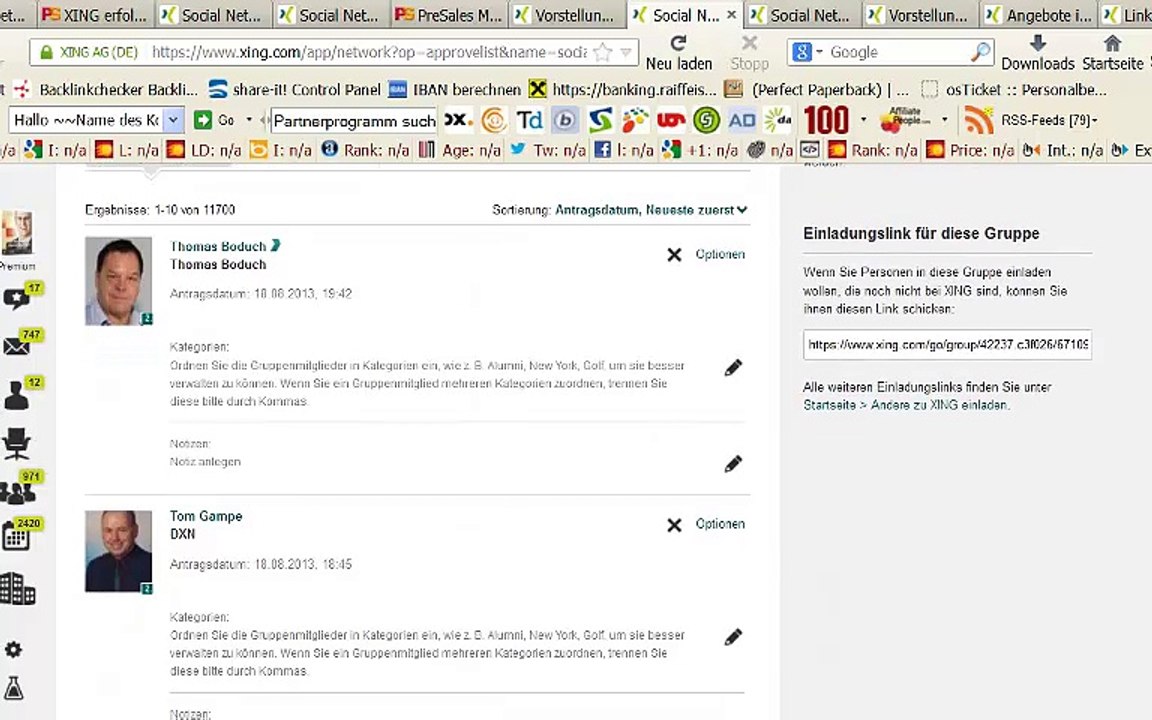Viewport: 1152px width, 720px height.
Task: Open the XING jobs chair icon
Action: tap(16, 444)
